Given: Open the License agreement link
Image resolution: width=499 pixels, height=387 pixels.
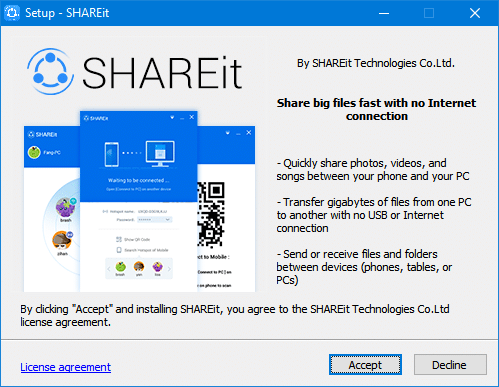Looking at the screenshot, I should [66, 367].
